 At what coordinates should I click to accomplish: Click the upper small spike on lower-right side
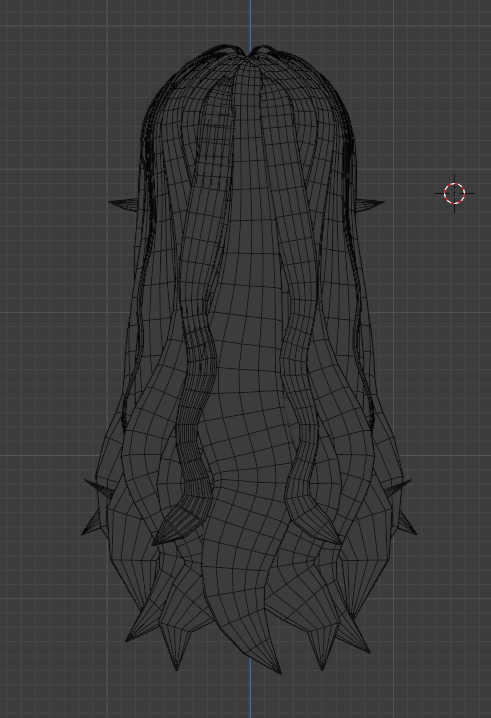click(398, 488)
